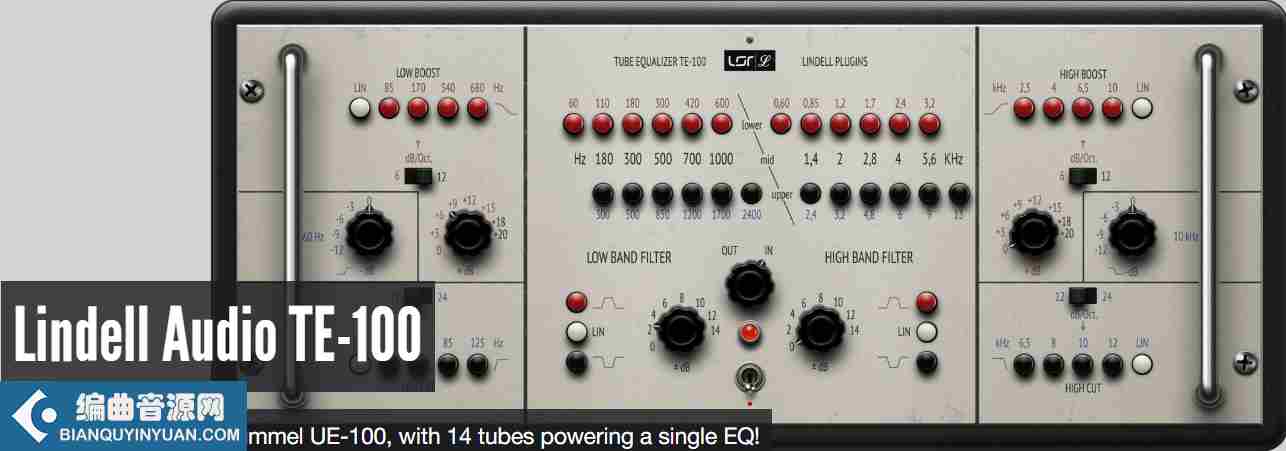
Task: Click the red power indicator lamp
Action: 751,334
